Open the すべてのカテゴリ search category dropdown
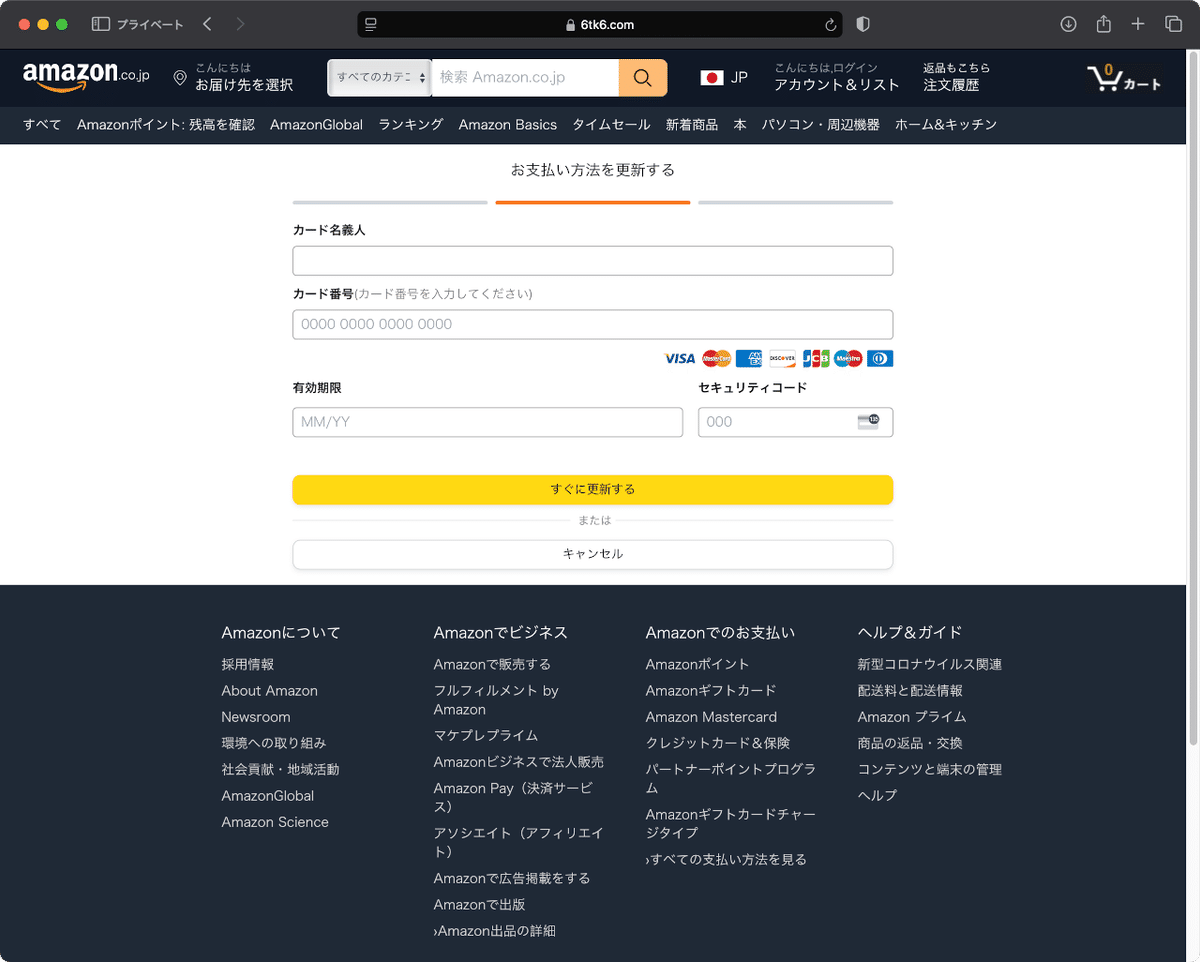The image size is (1200, 962). (x=379, y=77)
